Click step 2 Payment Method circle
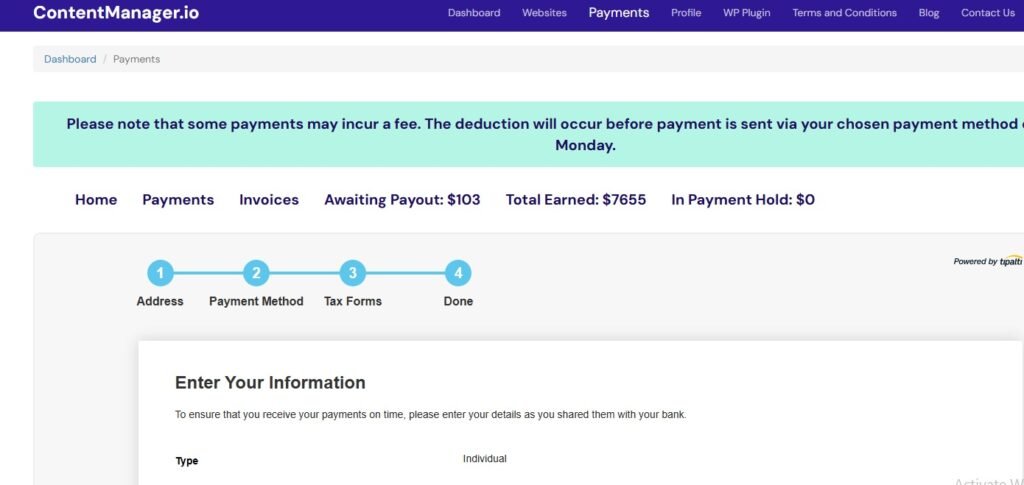This screenshot has height=485, width=1024. 256,273
